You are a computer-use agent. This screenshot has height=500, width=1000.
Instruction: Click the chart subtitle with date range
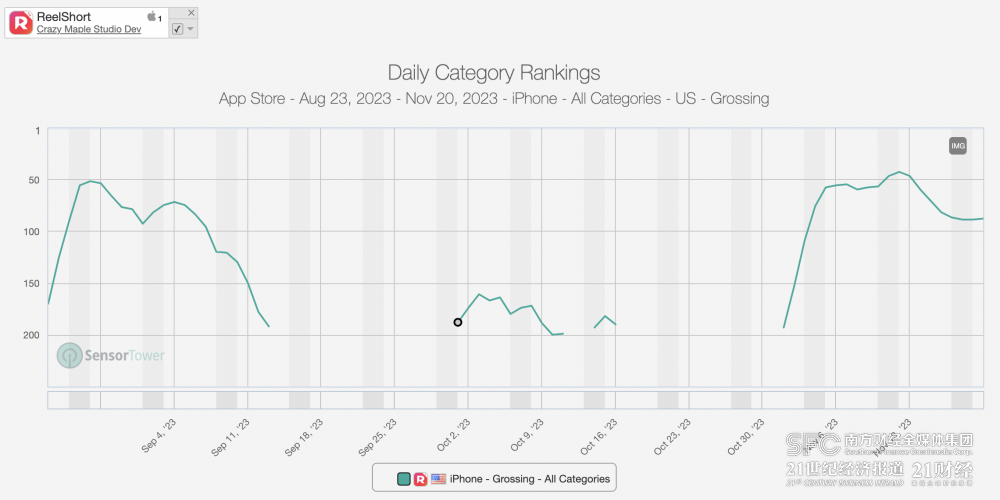(494, 99)
